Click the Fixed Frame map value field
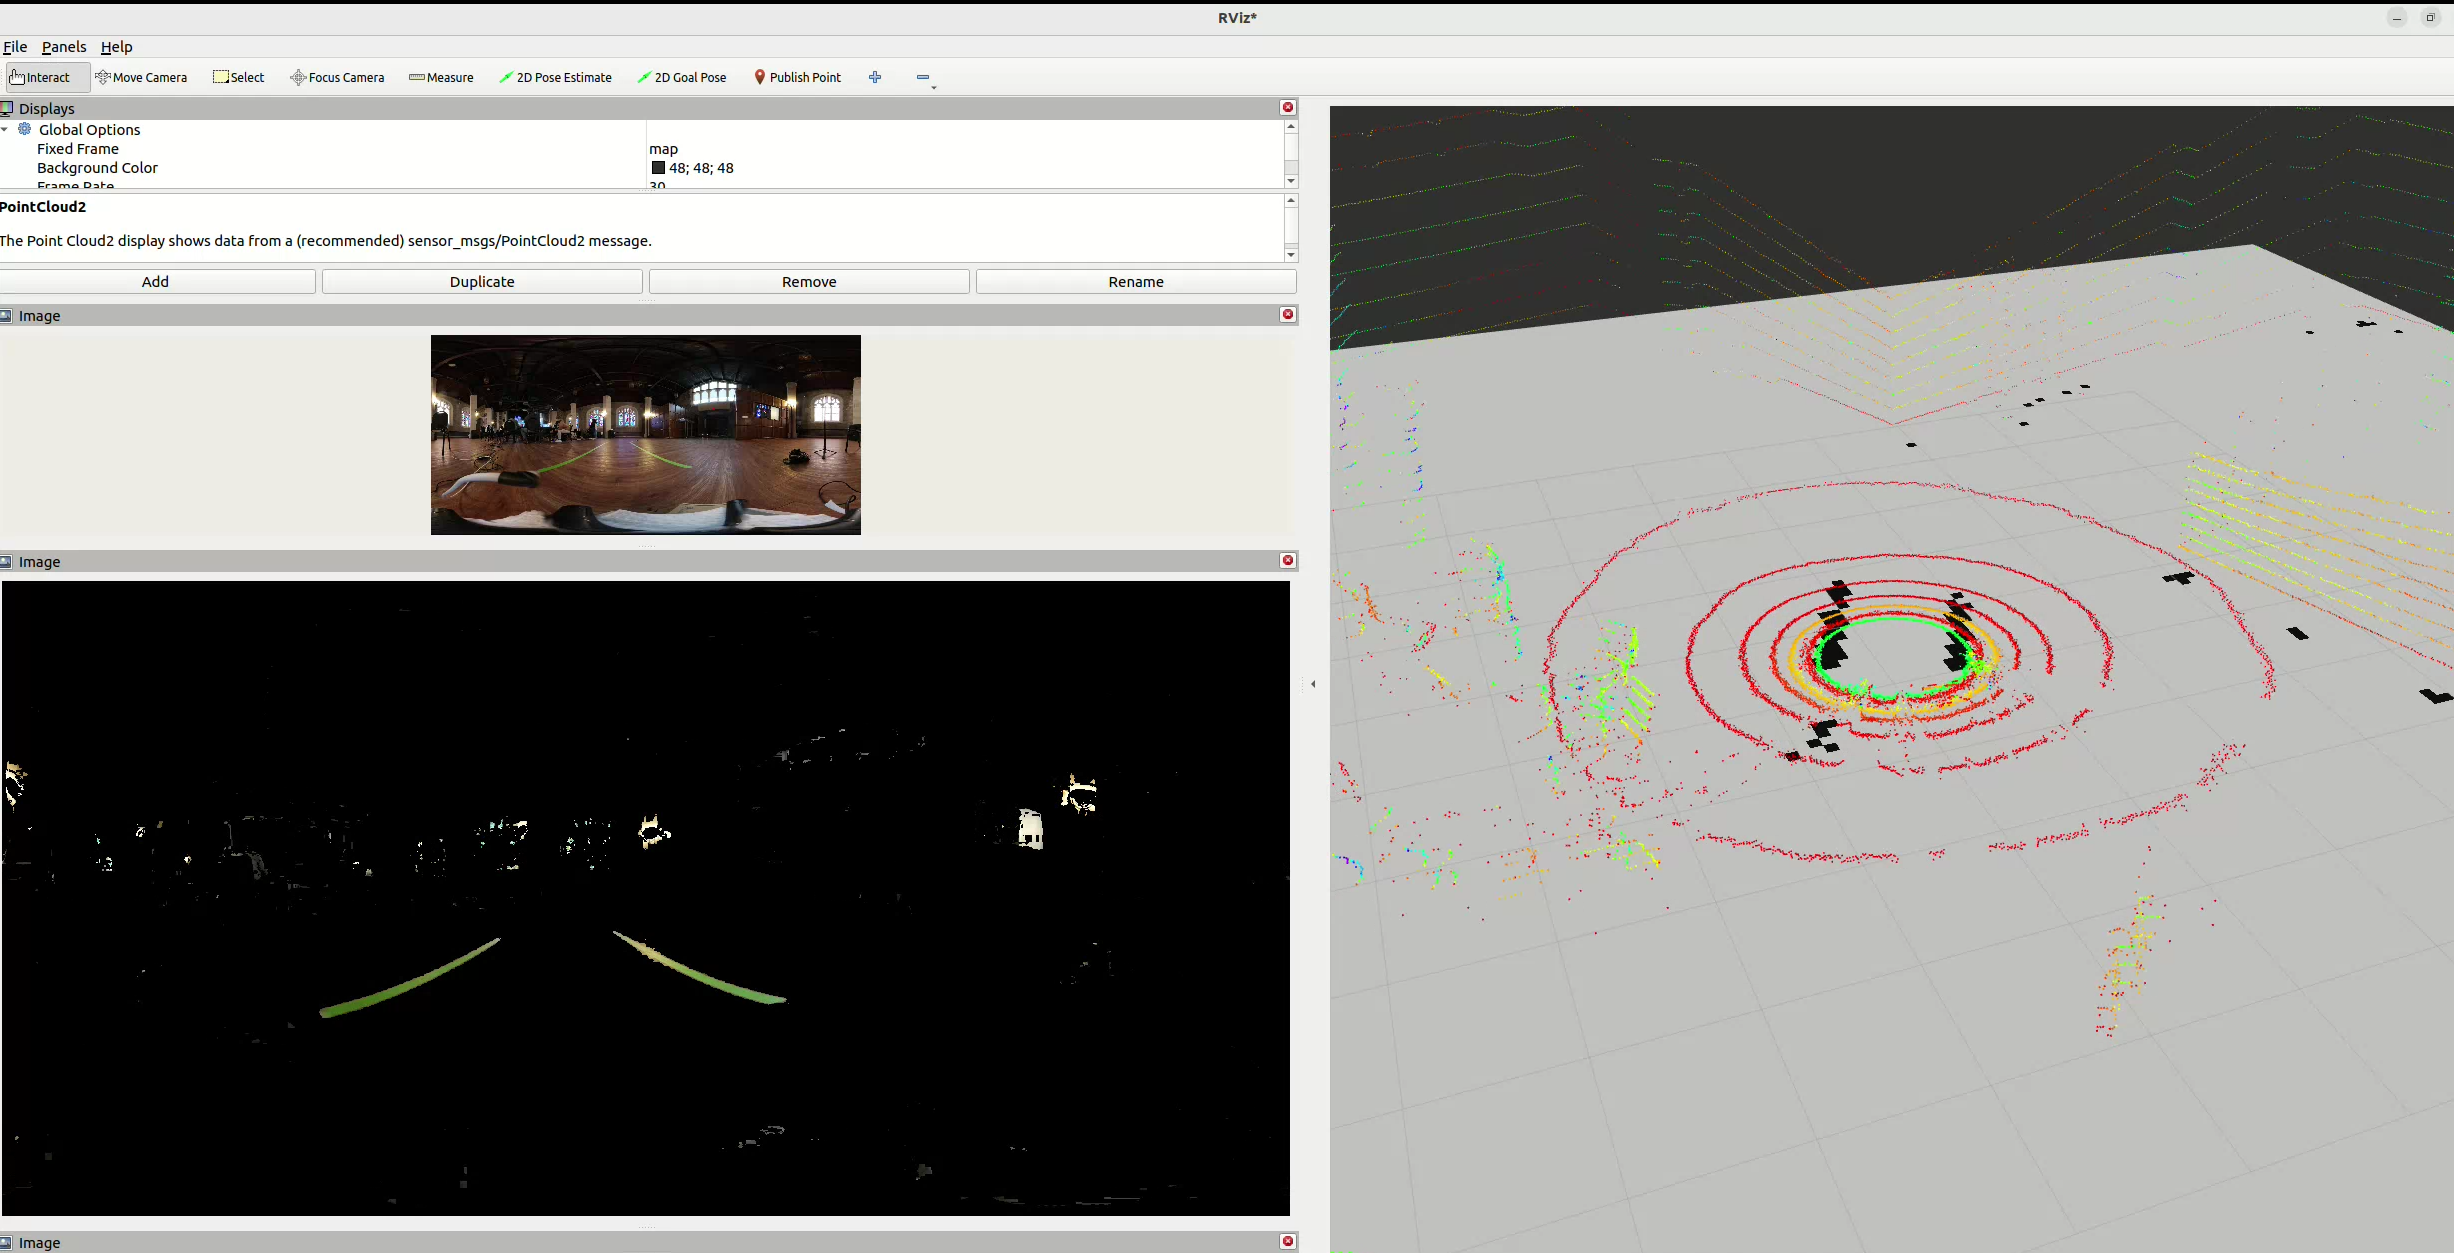Screen dimensions: 2454x1253 [x=664, y=149]
